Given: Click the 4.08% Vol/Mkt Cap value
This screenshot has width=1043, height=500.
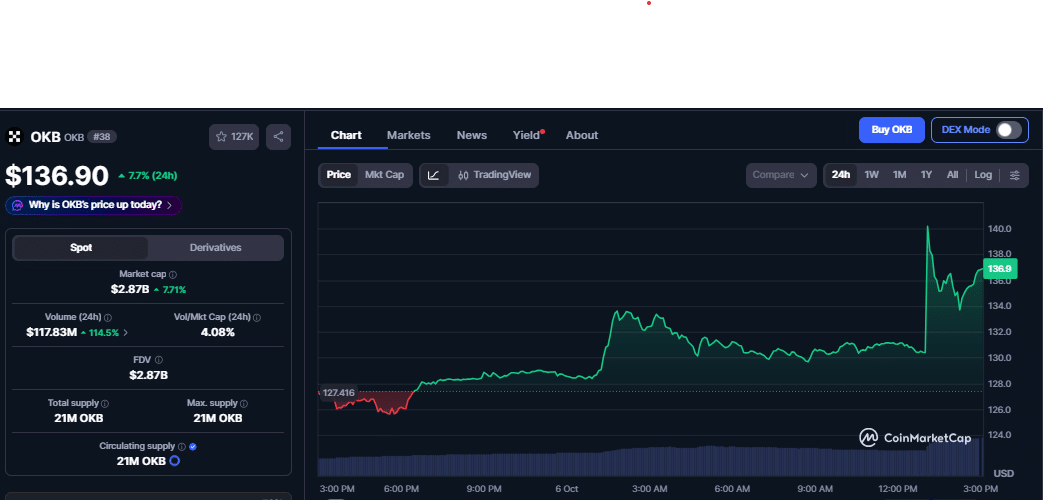Looking at the screenshot, I should coord(218,332).
